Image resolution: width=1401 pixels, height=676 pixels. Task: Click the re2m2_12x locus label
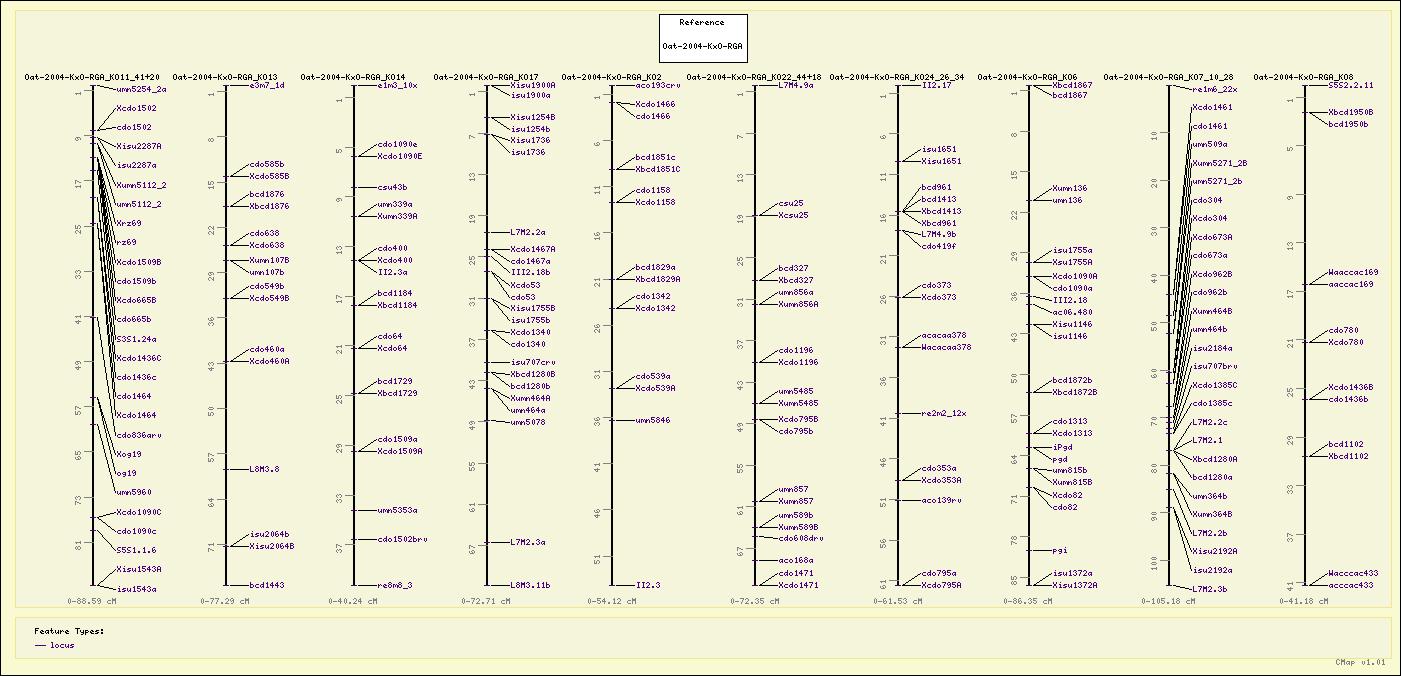coord(944,413)
